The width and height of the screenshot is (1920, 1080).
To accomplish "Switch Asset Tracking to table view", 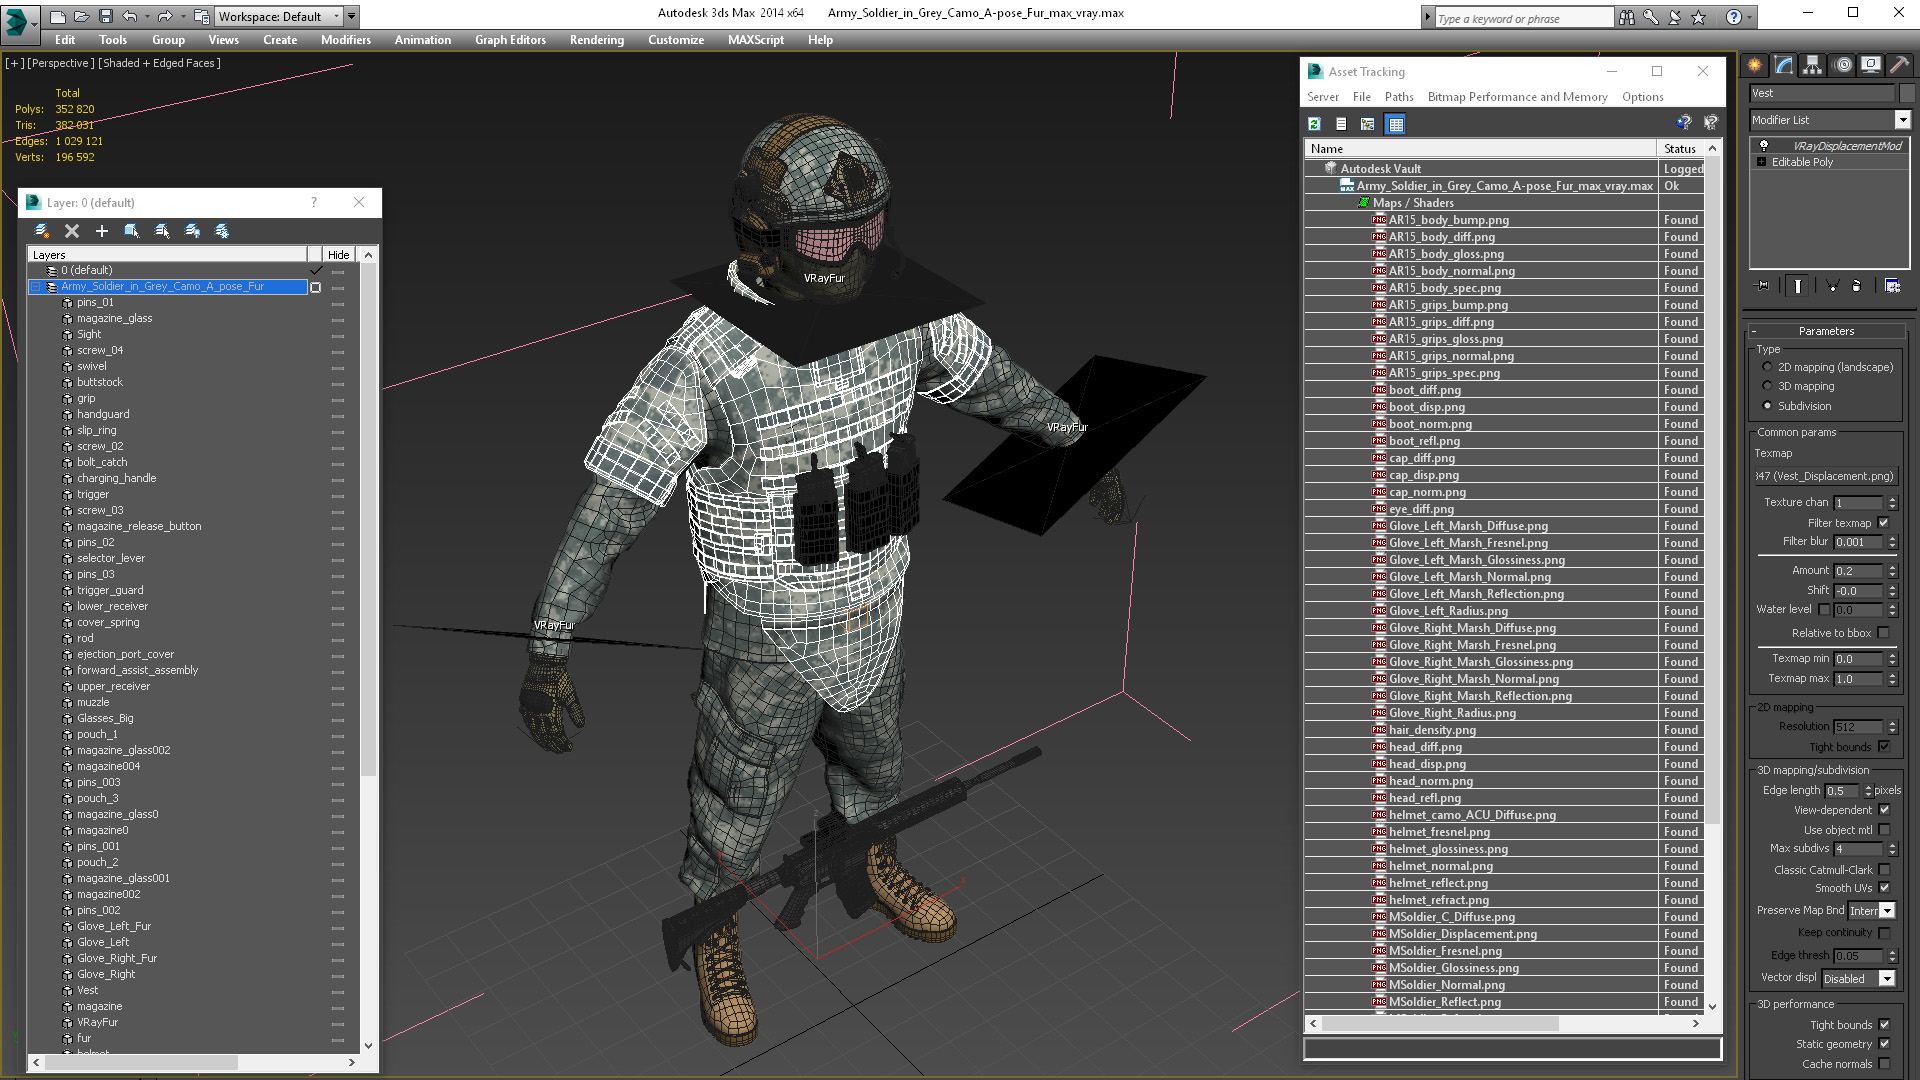I will click(x=1396, y=124).
